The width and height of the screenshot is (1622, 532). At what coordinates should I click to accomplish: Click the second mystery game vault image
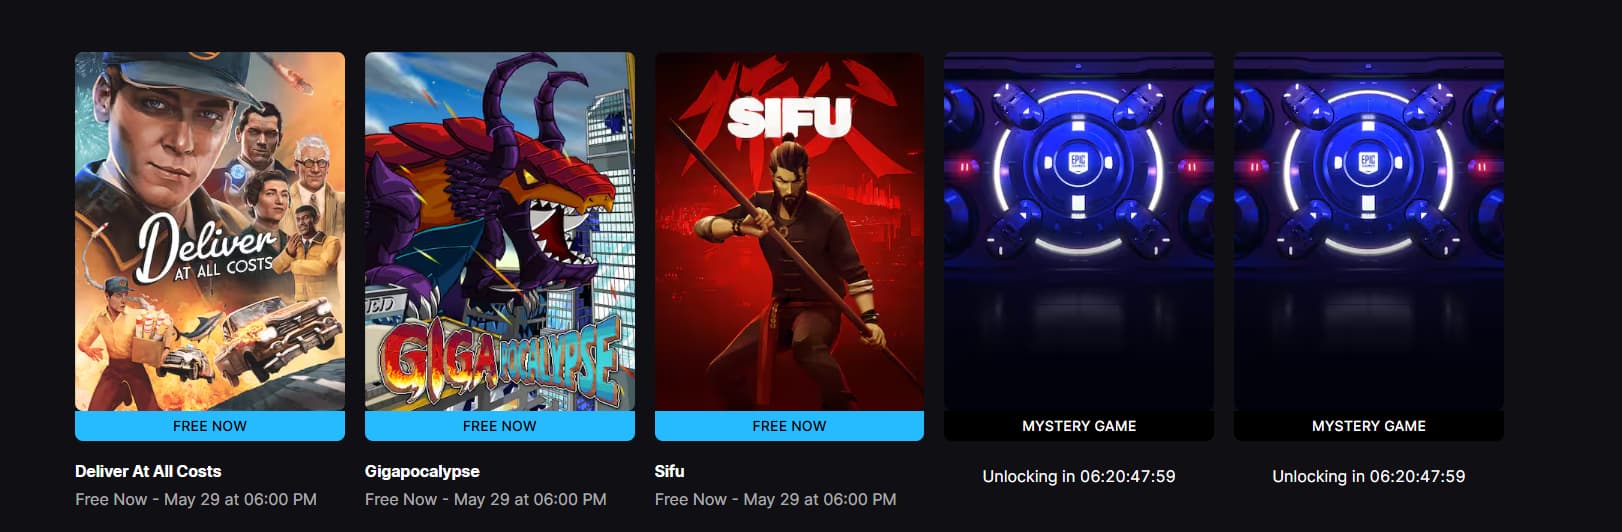coord(1369,231)
